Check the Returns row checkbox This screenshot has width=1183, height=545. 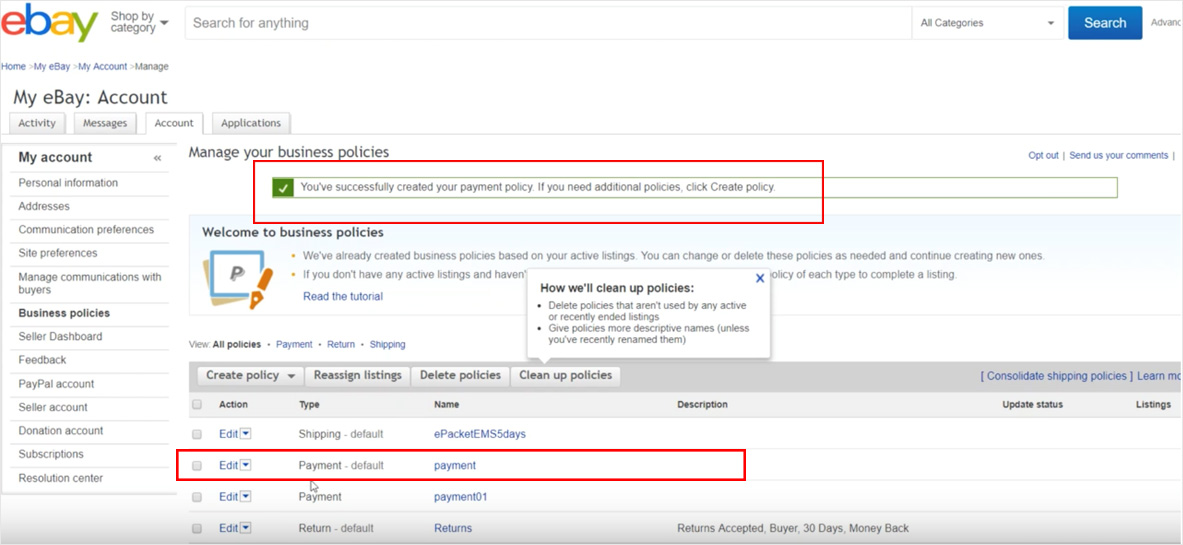[197, 528]
